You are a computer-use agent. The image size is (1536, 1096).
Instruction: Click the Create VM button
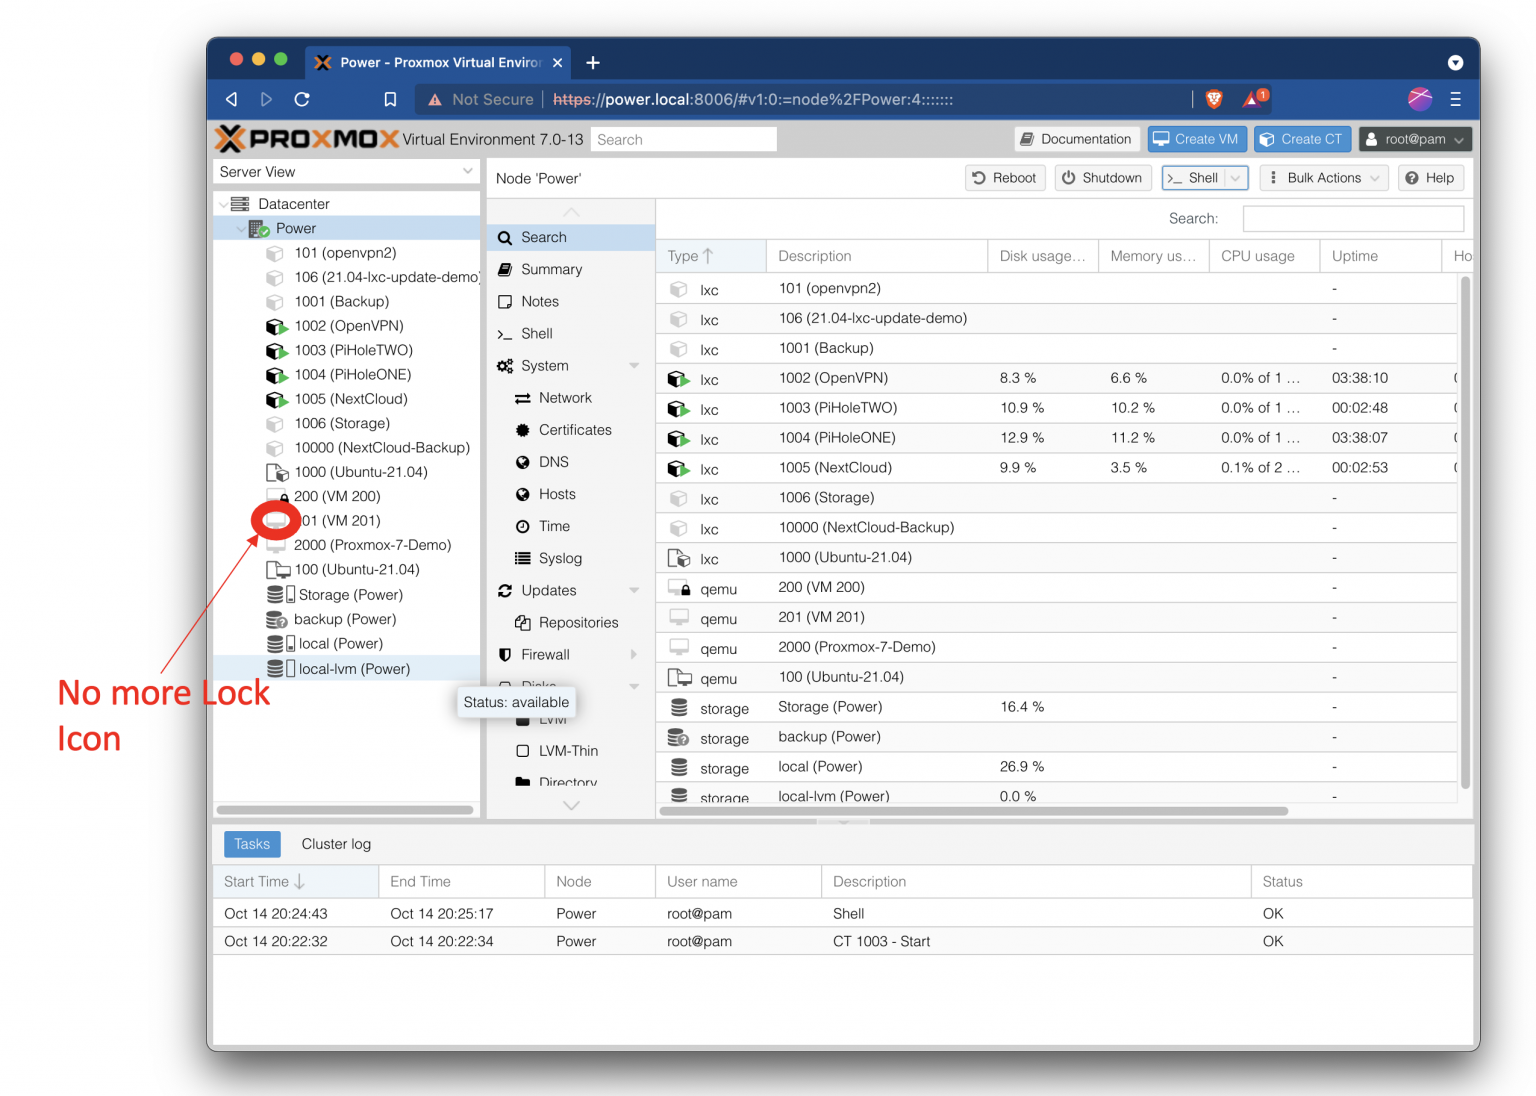(1197, 138)
